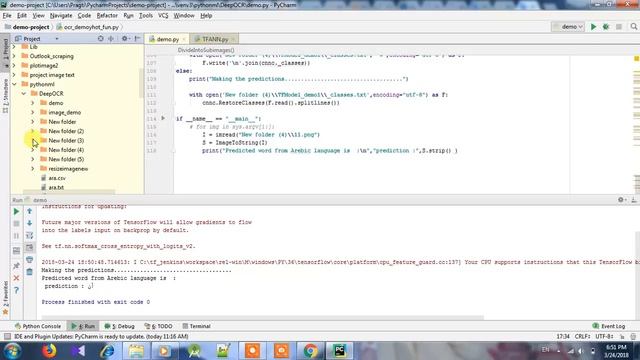Open the Favorites side tab
640x360 pixels.
pos(5,297)
